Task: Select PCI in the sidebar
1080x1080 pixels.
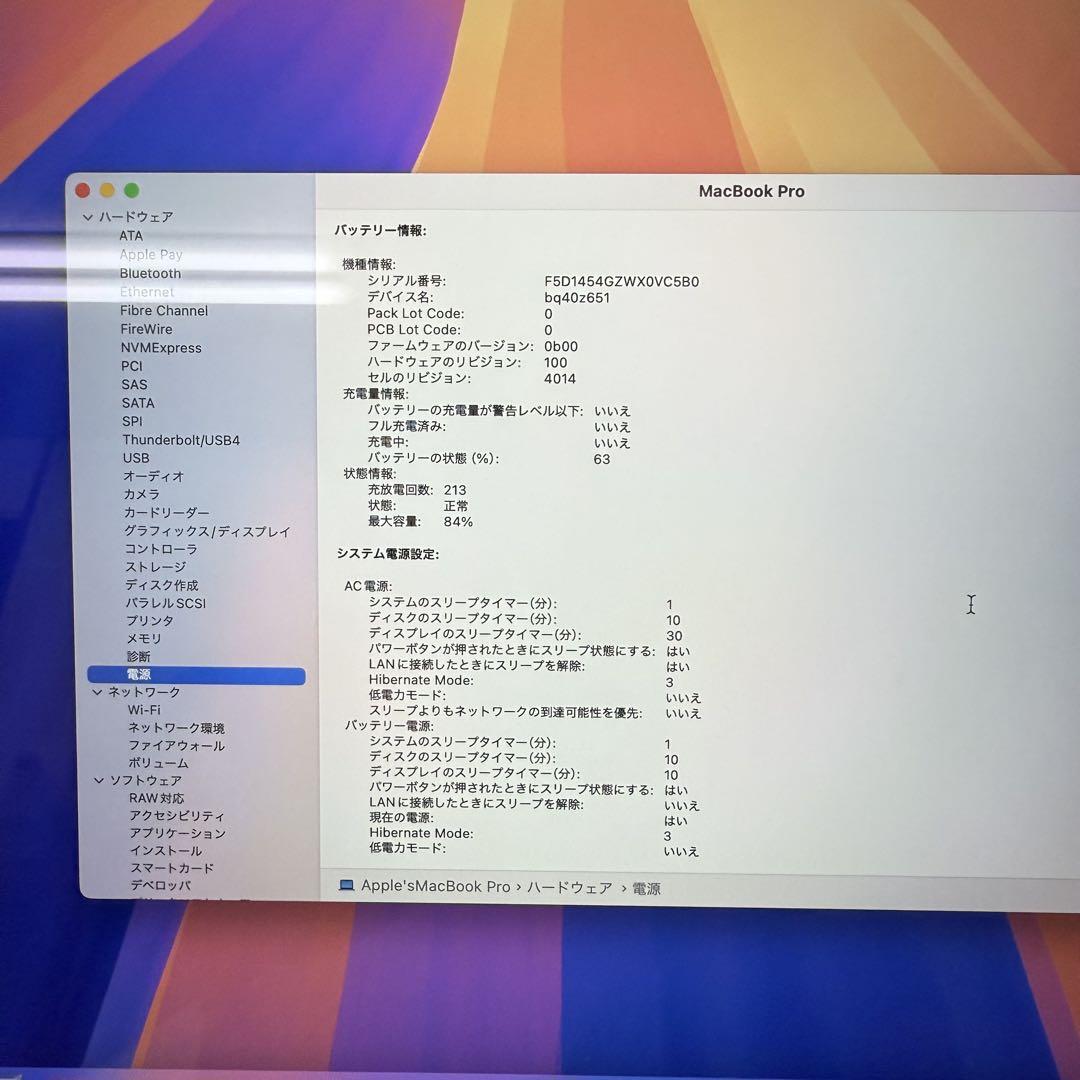Action: tap(132, 366)
